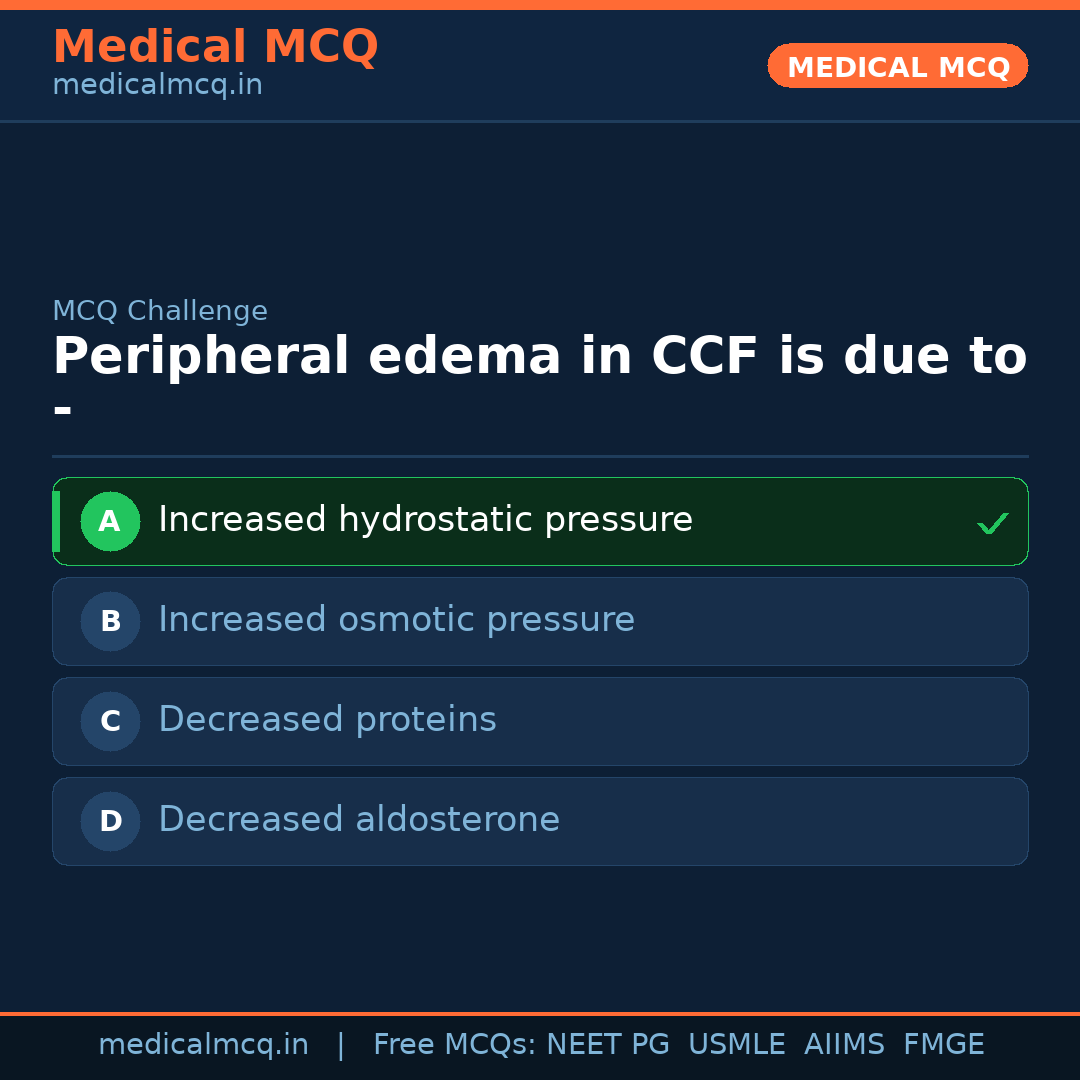Click the C option circle

[x=110, y=721]
